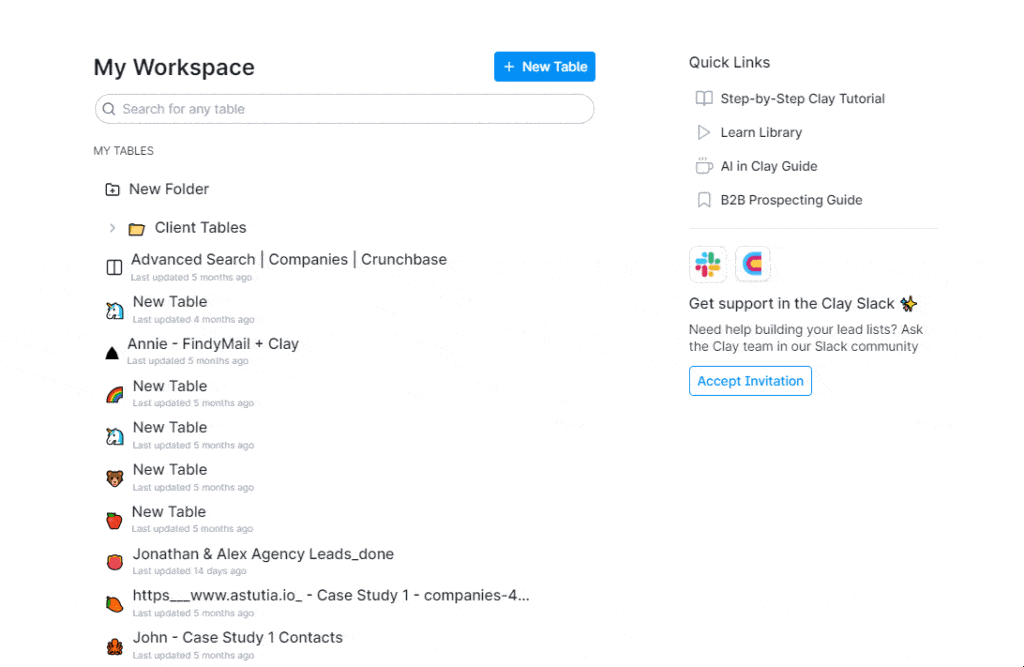Click the New Folder icon

[x=112, y=189]
